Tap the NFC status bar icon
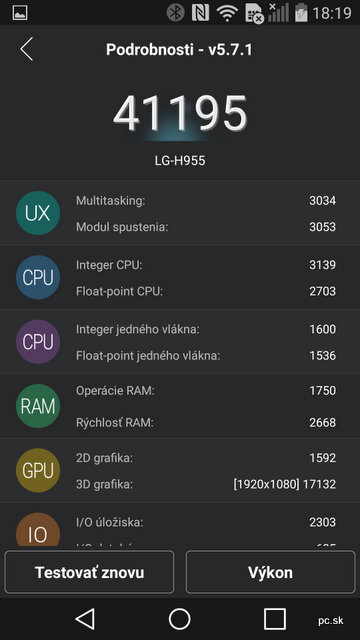 (x=200, y=13)
